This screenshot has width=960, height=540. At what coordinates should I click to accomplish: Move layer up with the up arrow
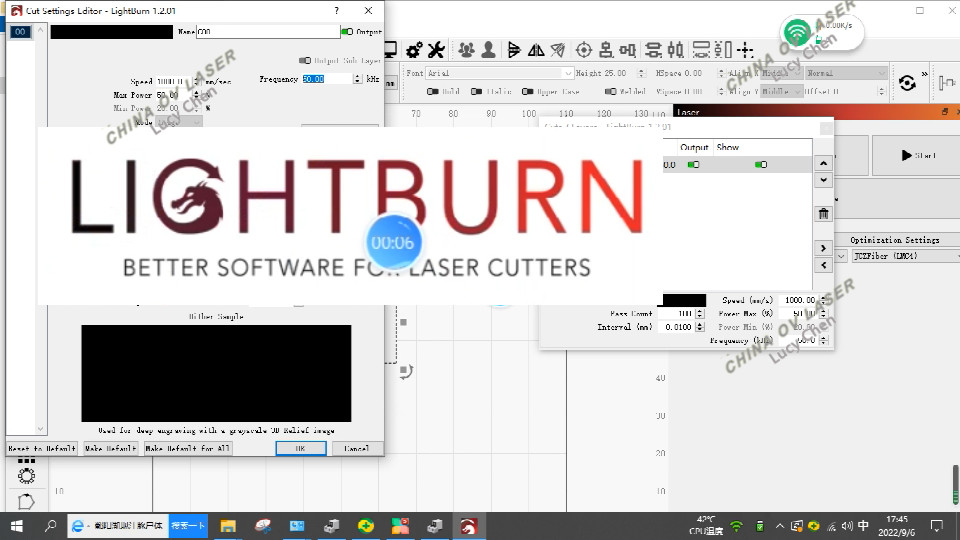[x=823, y=164]
